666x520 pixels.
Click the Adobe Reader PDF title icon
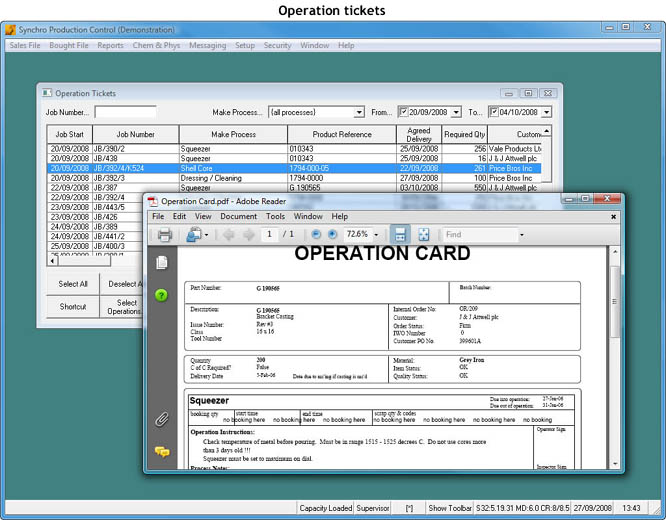tap(152, 201)
